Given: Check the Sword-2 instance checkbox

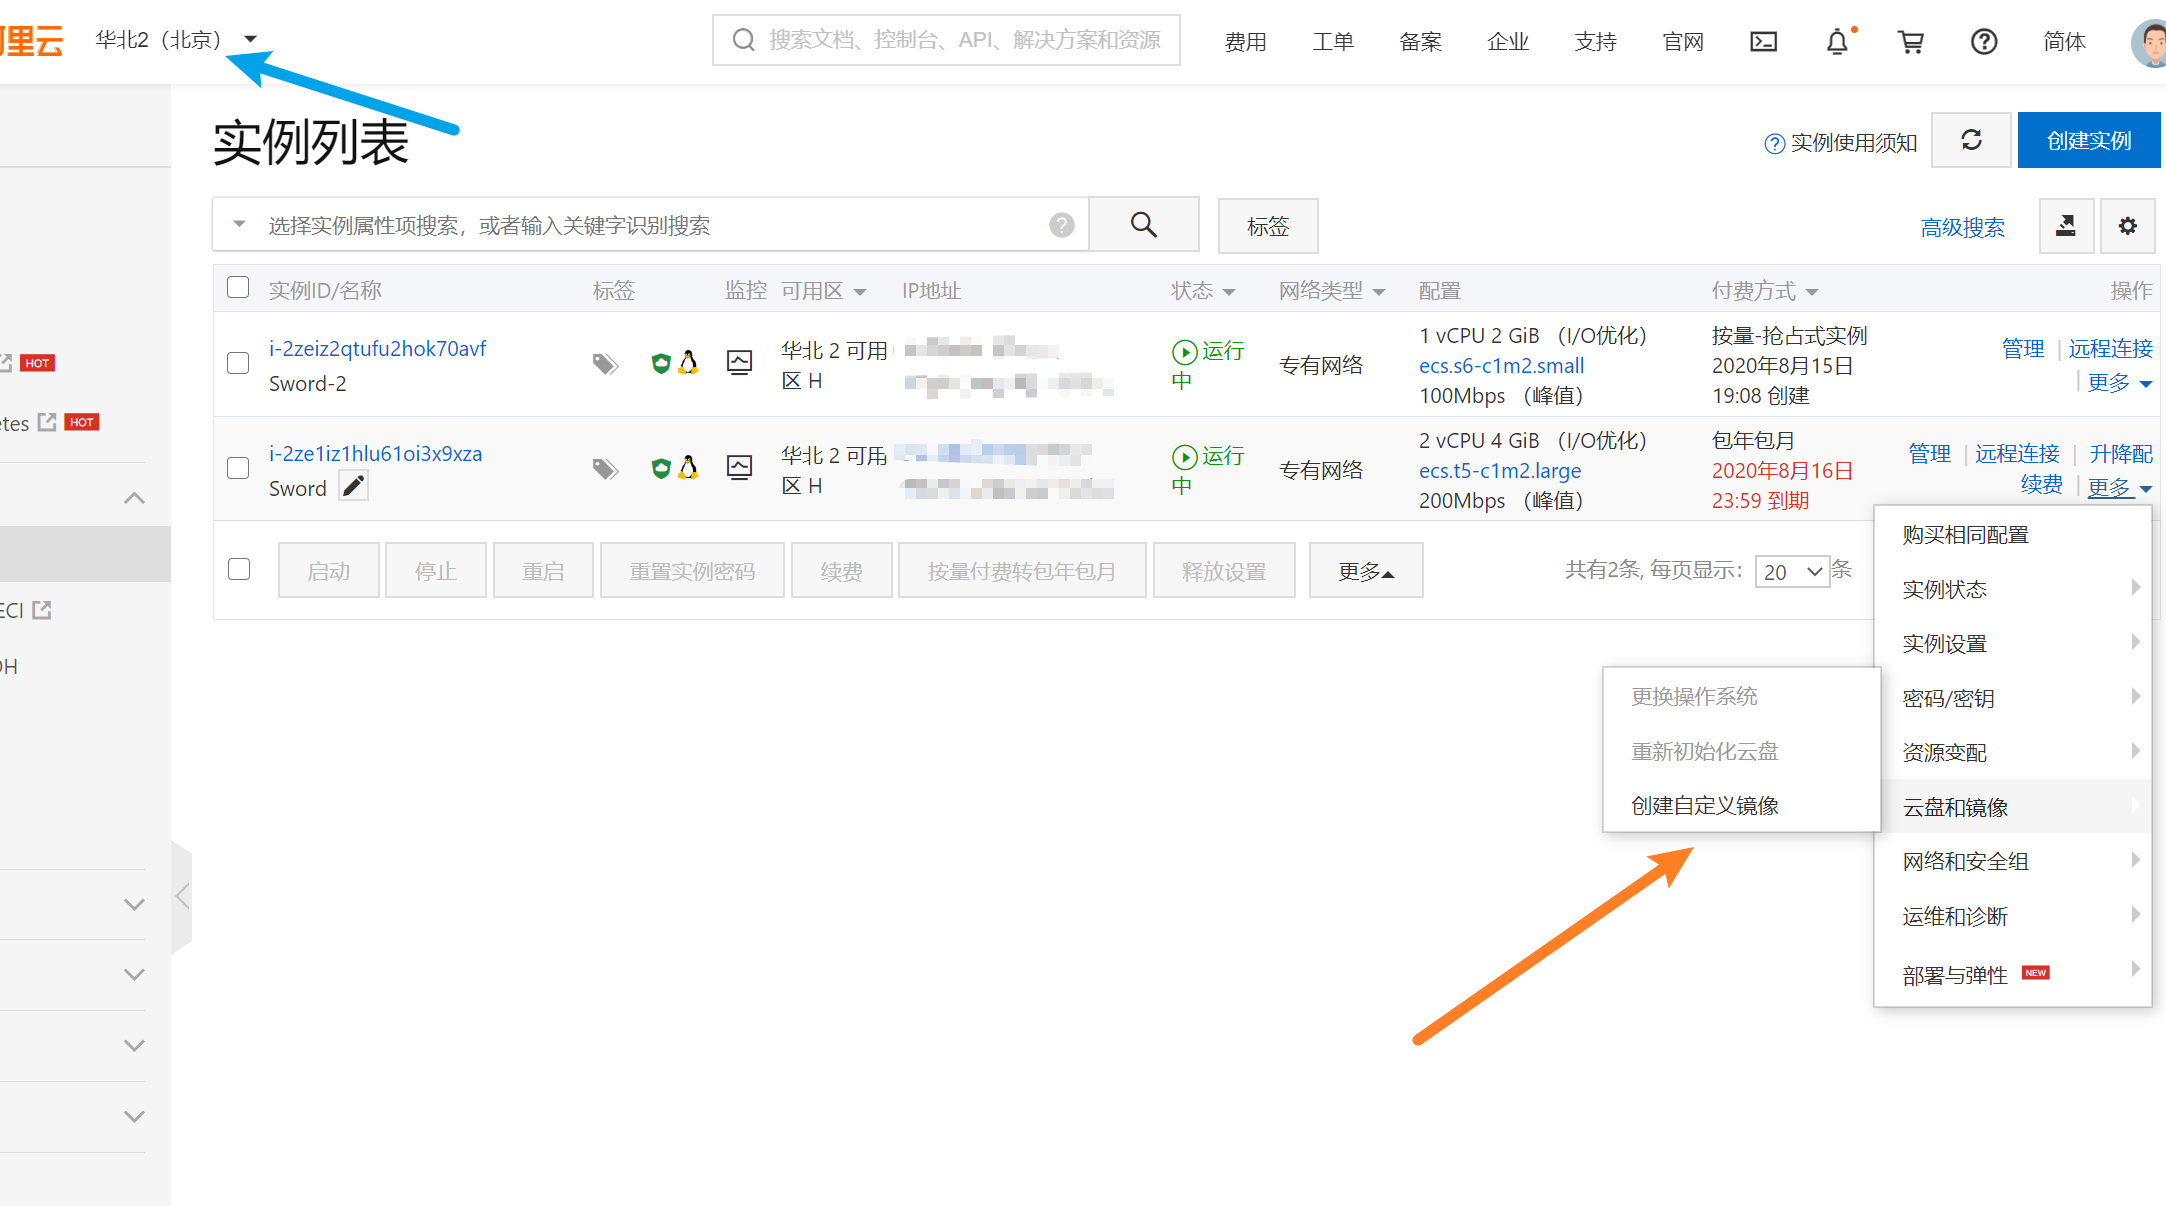Looking at the screenshot, I should click(238, 363).
